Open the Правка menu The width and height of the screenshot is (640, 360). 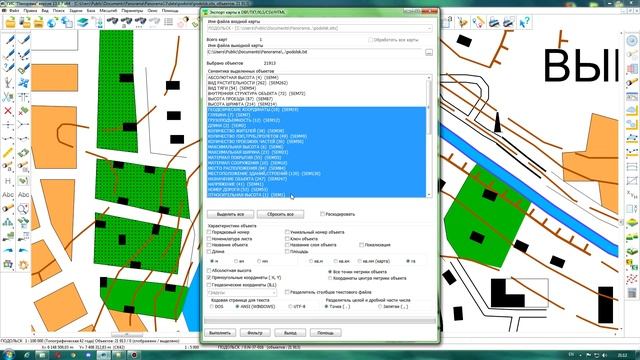[x=30, y=11]
